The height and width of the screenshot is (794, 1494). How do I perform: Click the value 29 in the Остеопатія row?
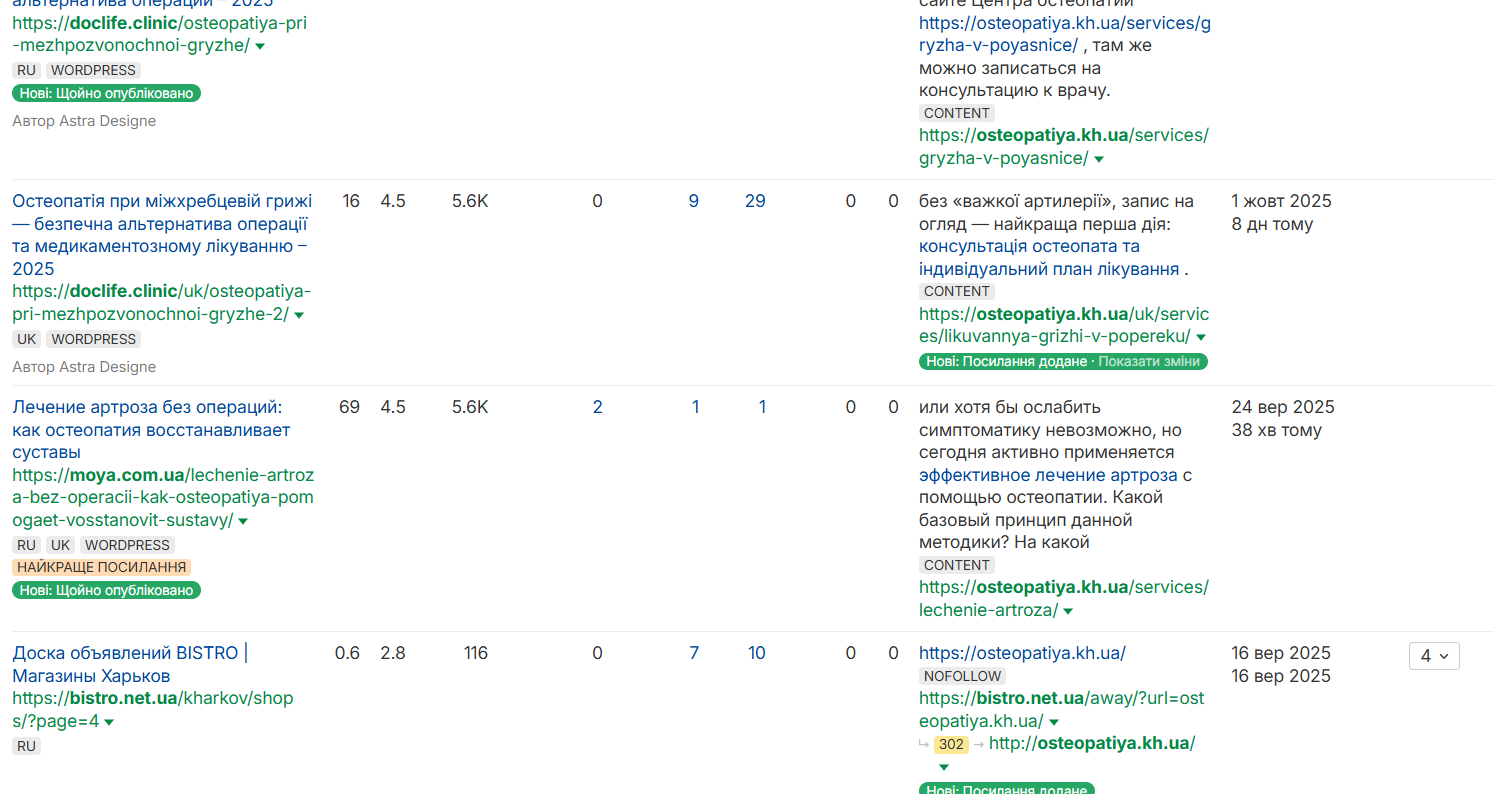755,201
